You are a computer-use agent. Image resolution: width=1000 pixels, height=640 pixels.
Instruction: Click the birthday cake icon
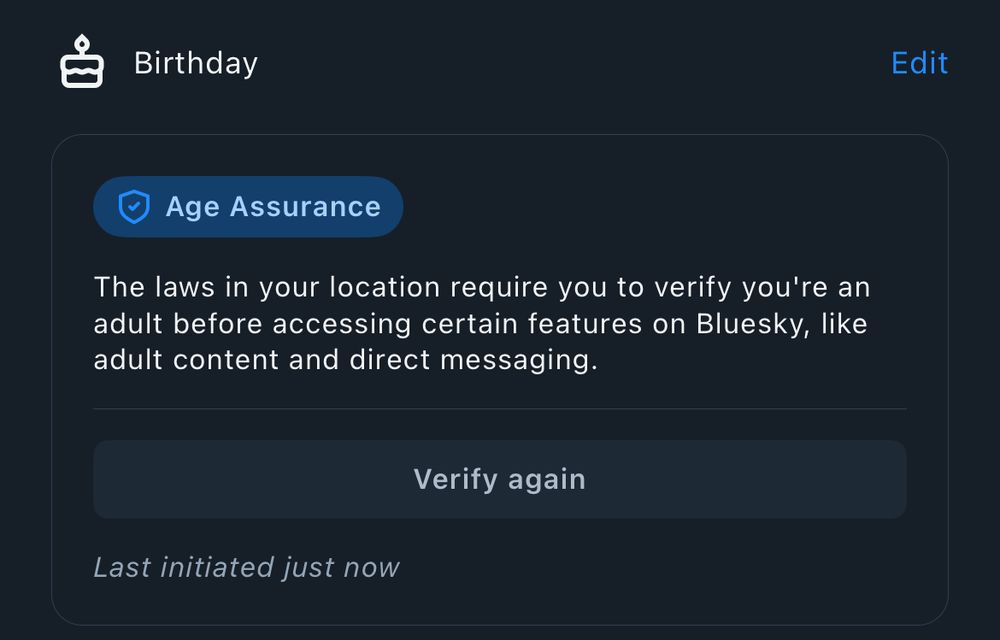82,62
